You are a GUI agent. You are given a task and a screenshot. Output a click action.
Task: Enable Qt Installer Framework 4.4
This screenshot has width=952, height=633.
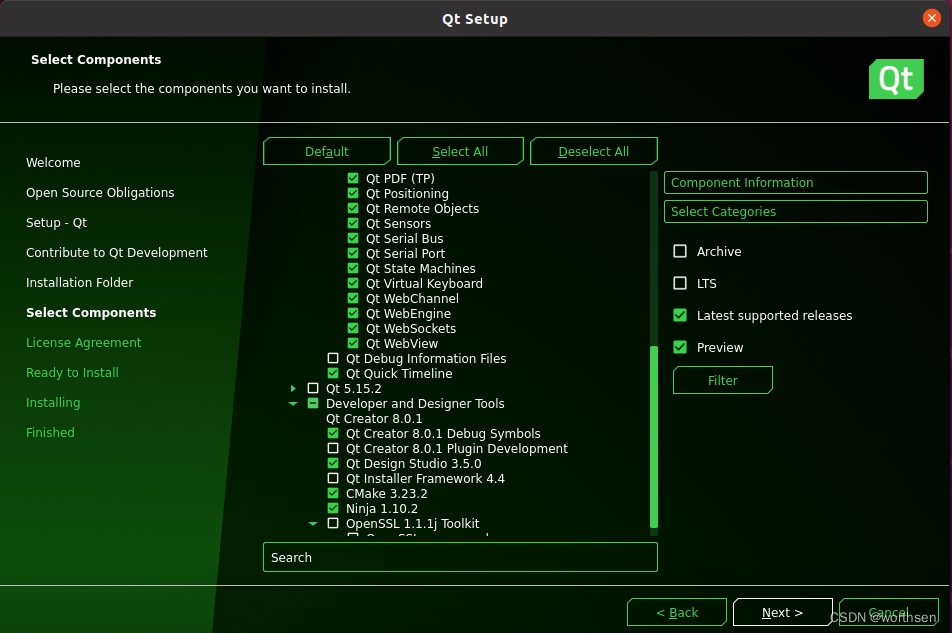tap(333, 478)
